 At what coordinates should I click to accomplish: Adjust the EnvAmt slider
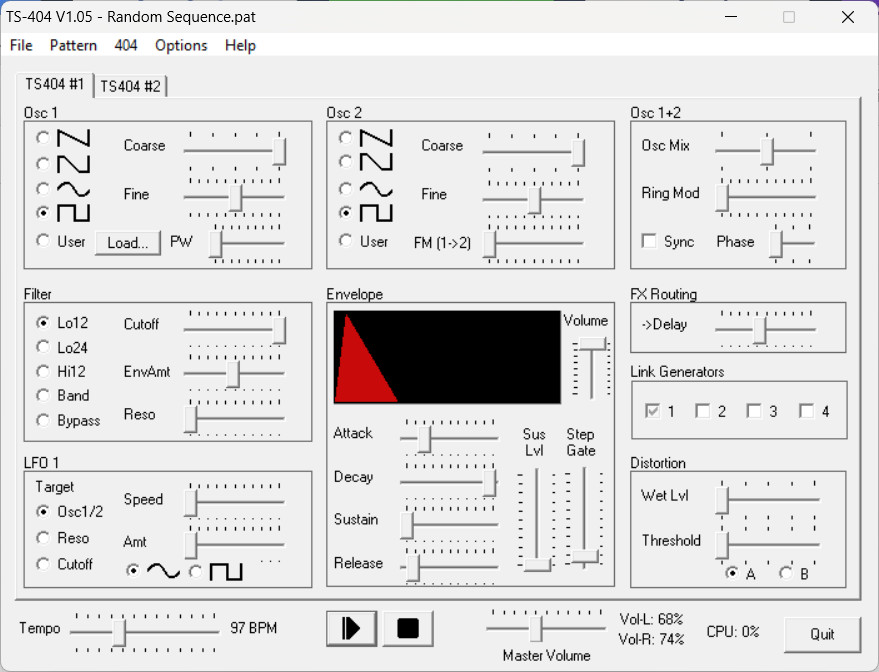(x=235, y=373)
